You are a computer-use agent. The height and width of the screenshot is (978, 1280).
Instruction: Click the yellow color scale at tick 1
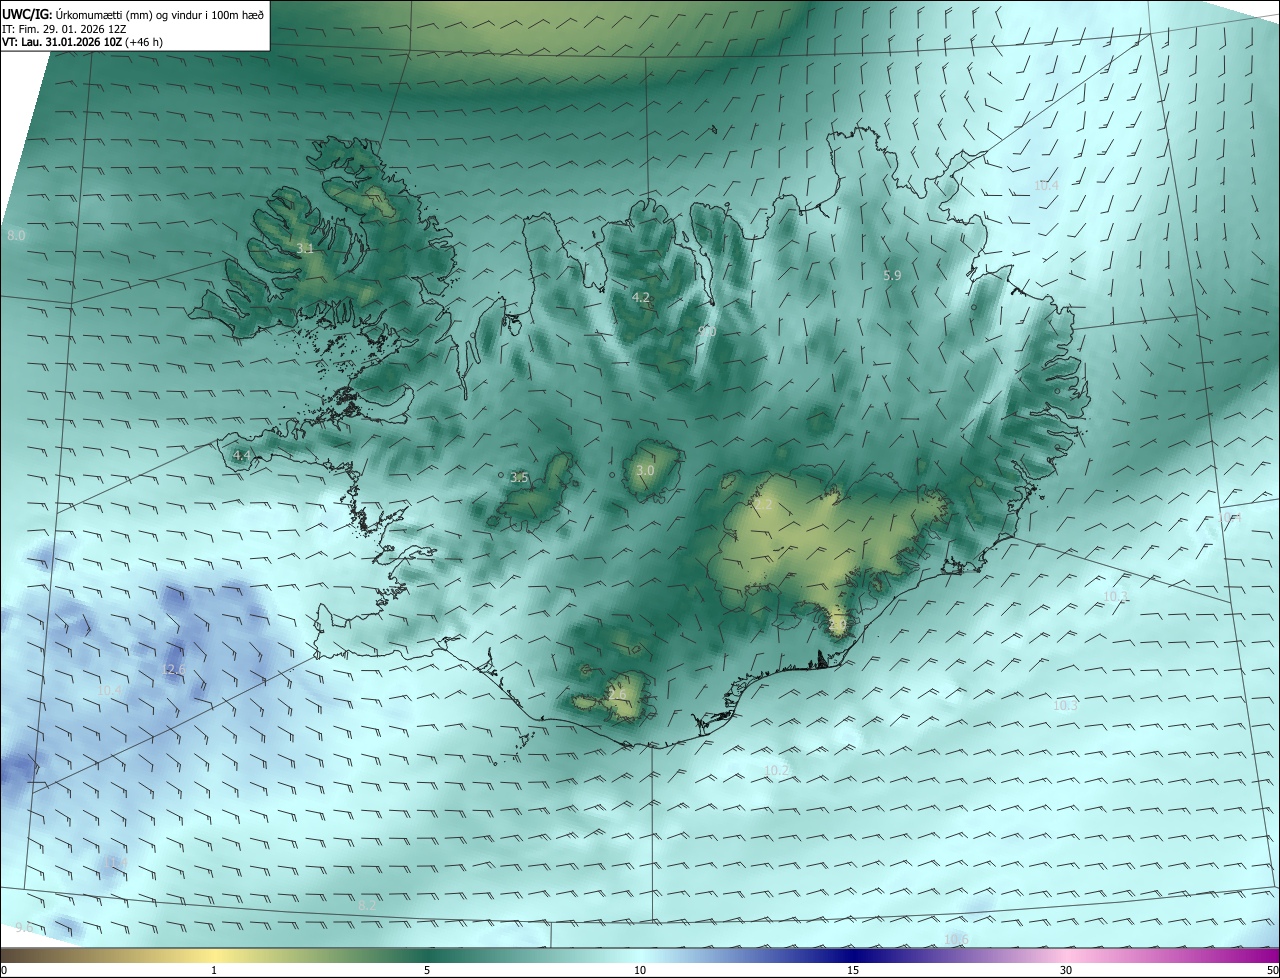click(214, 956)
